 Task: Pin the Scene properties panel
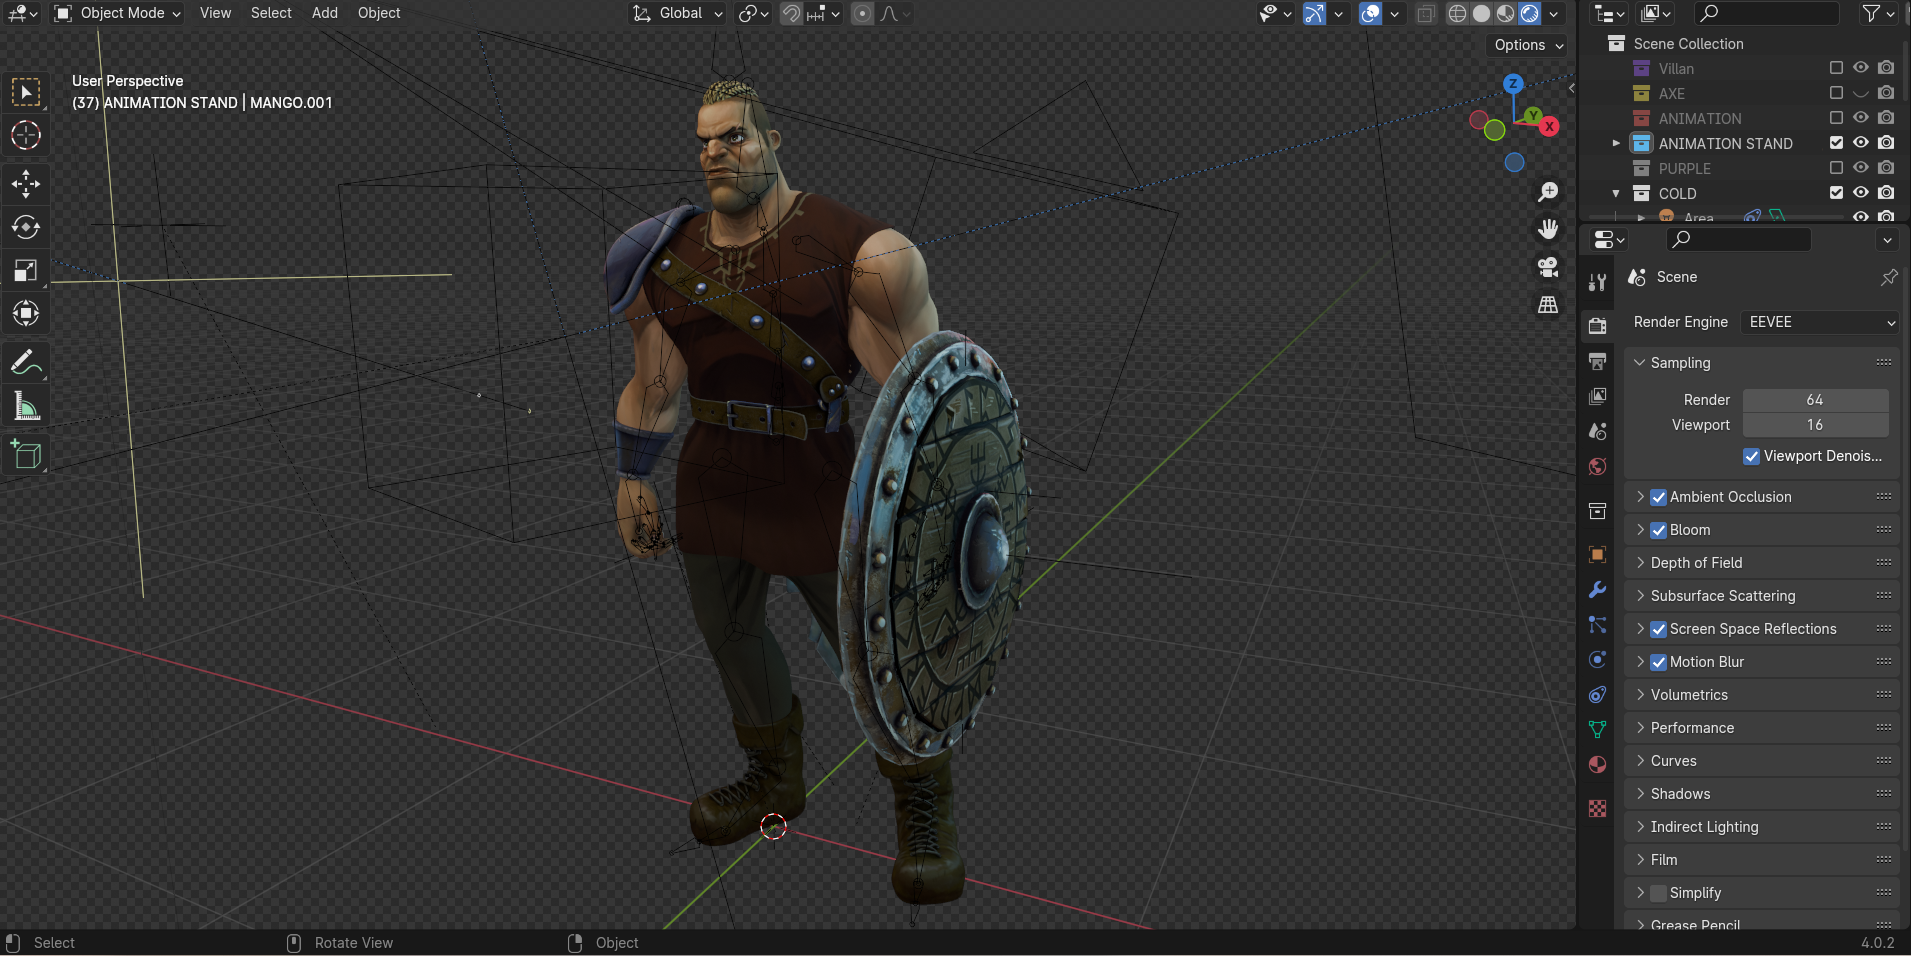(x=1889, y=277)
